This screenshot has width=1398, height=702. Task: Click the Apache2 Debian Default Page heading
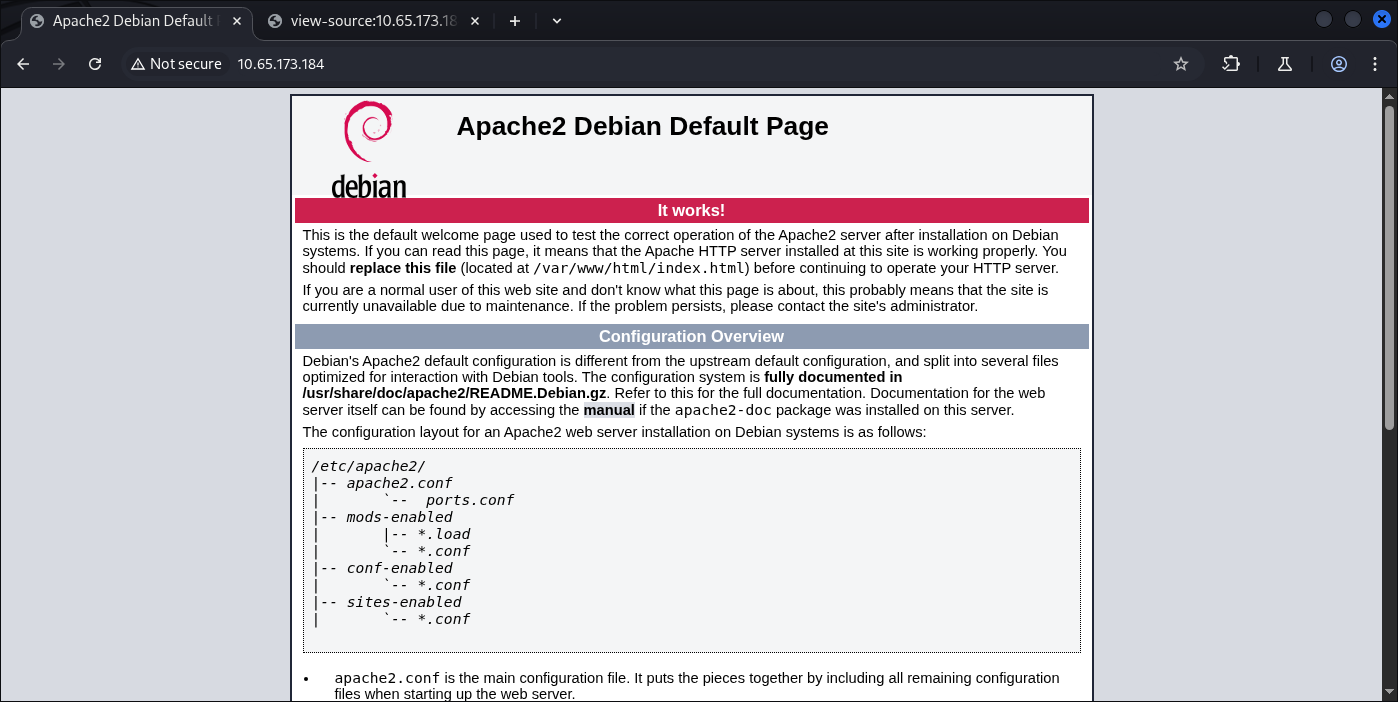(642, 126)
